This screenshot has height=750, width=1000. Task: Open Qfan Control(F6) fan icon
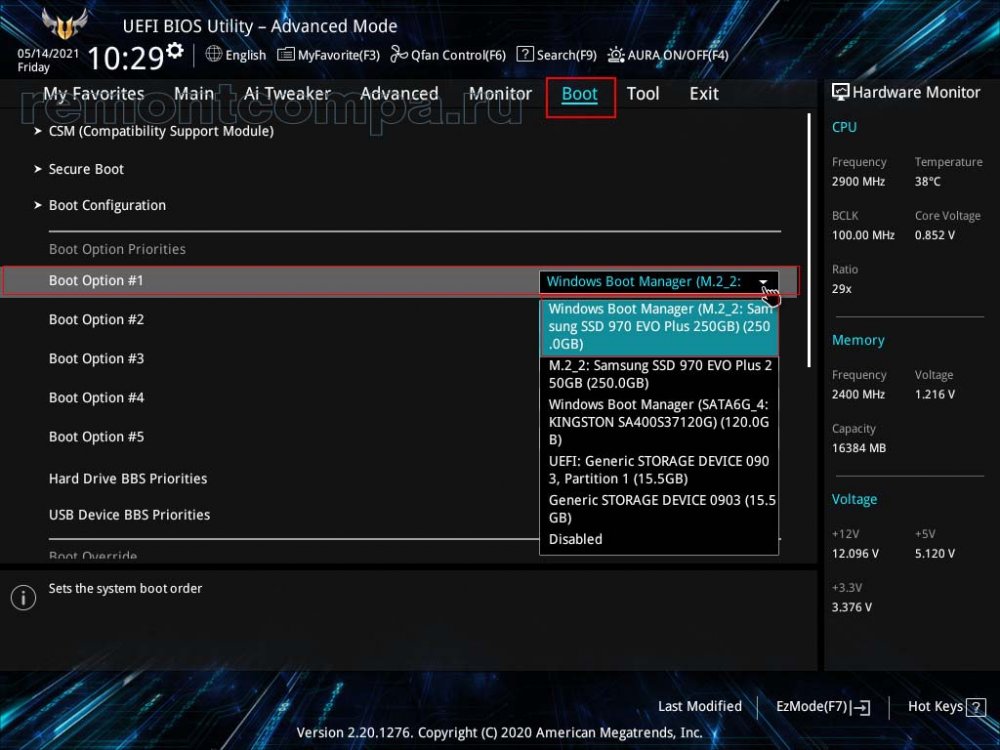click(x=399, y=55)
